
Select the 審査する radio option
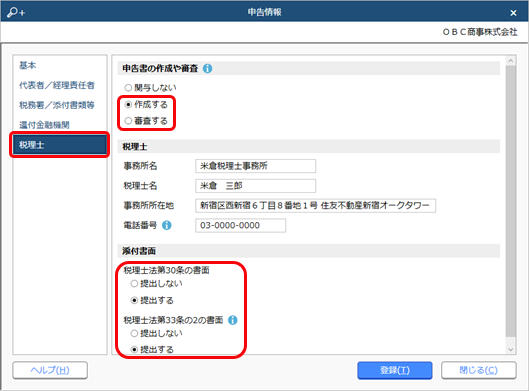[x=146, y=121]
